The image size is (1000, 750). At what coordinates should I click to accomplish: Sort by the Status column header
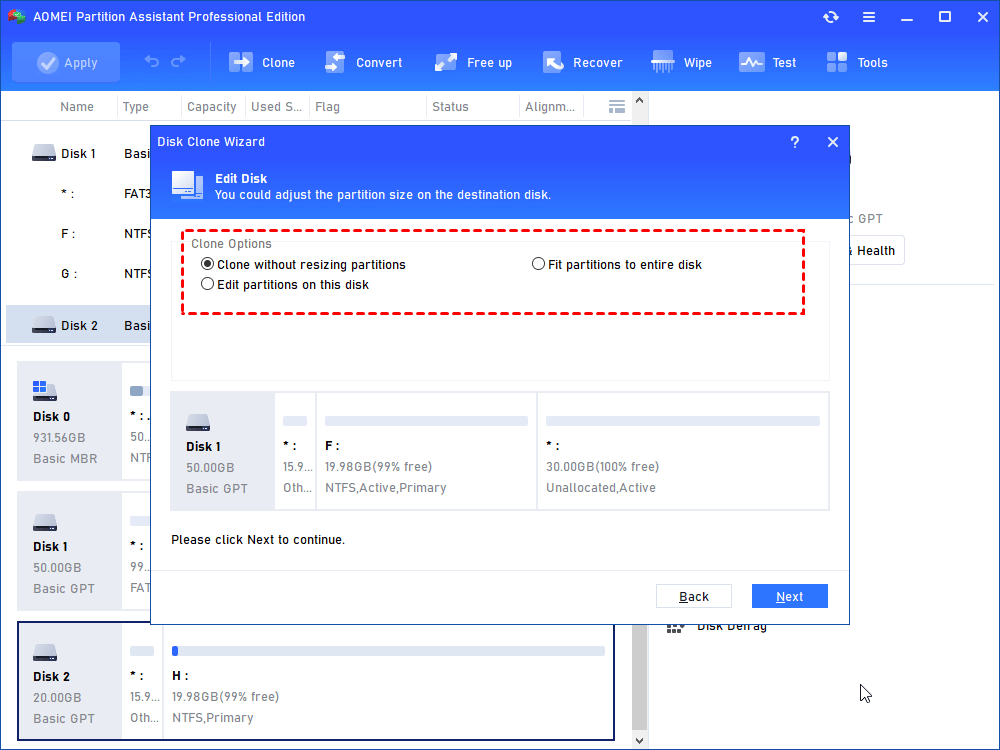[450, 107]
